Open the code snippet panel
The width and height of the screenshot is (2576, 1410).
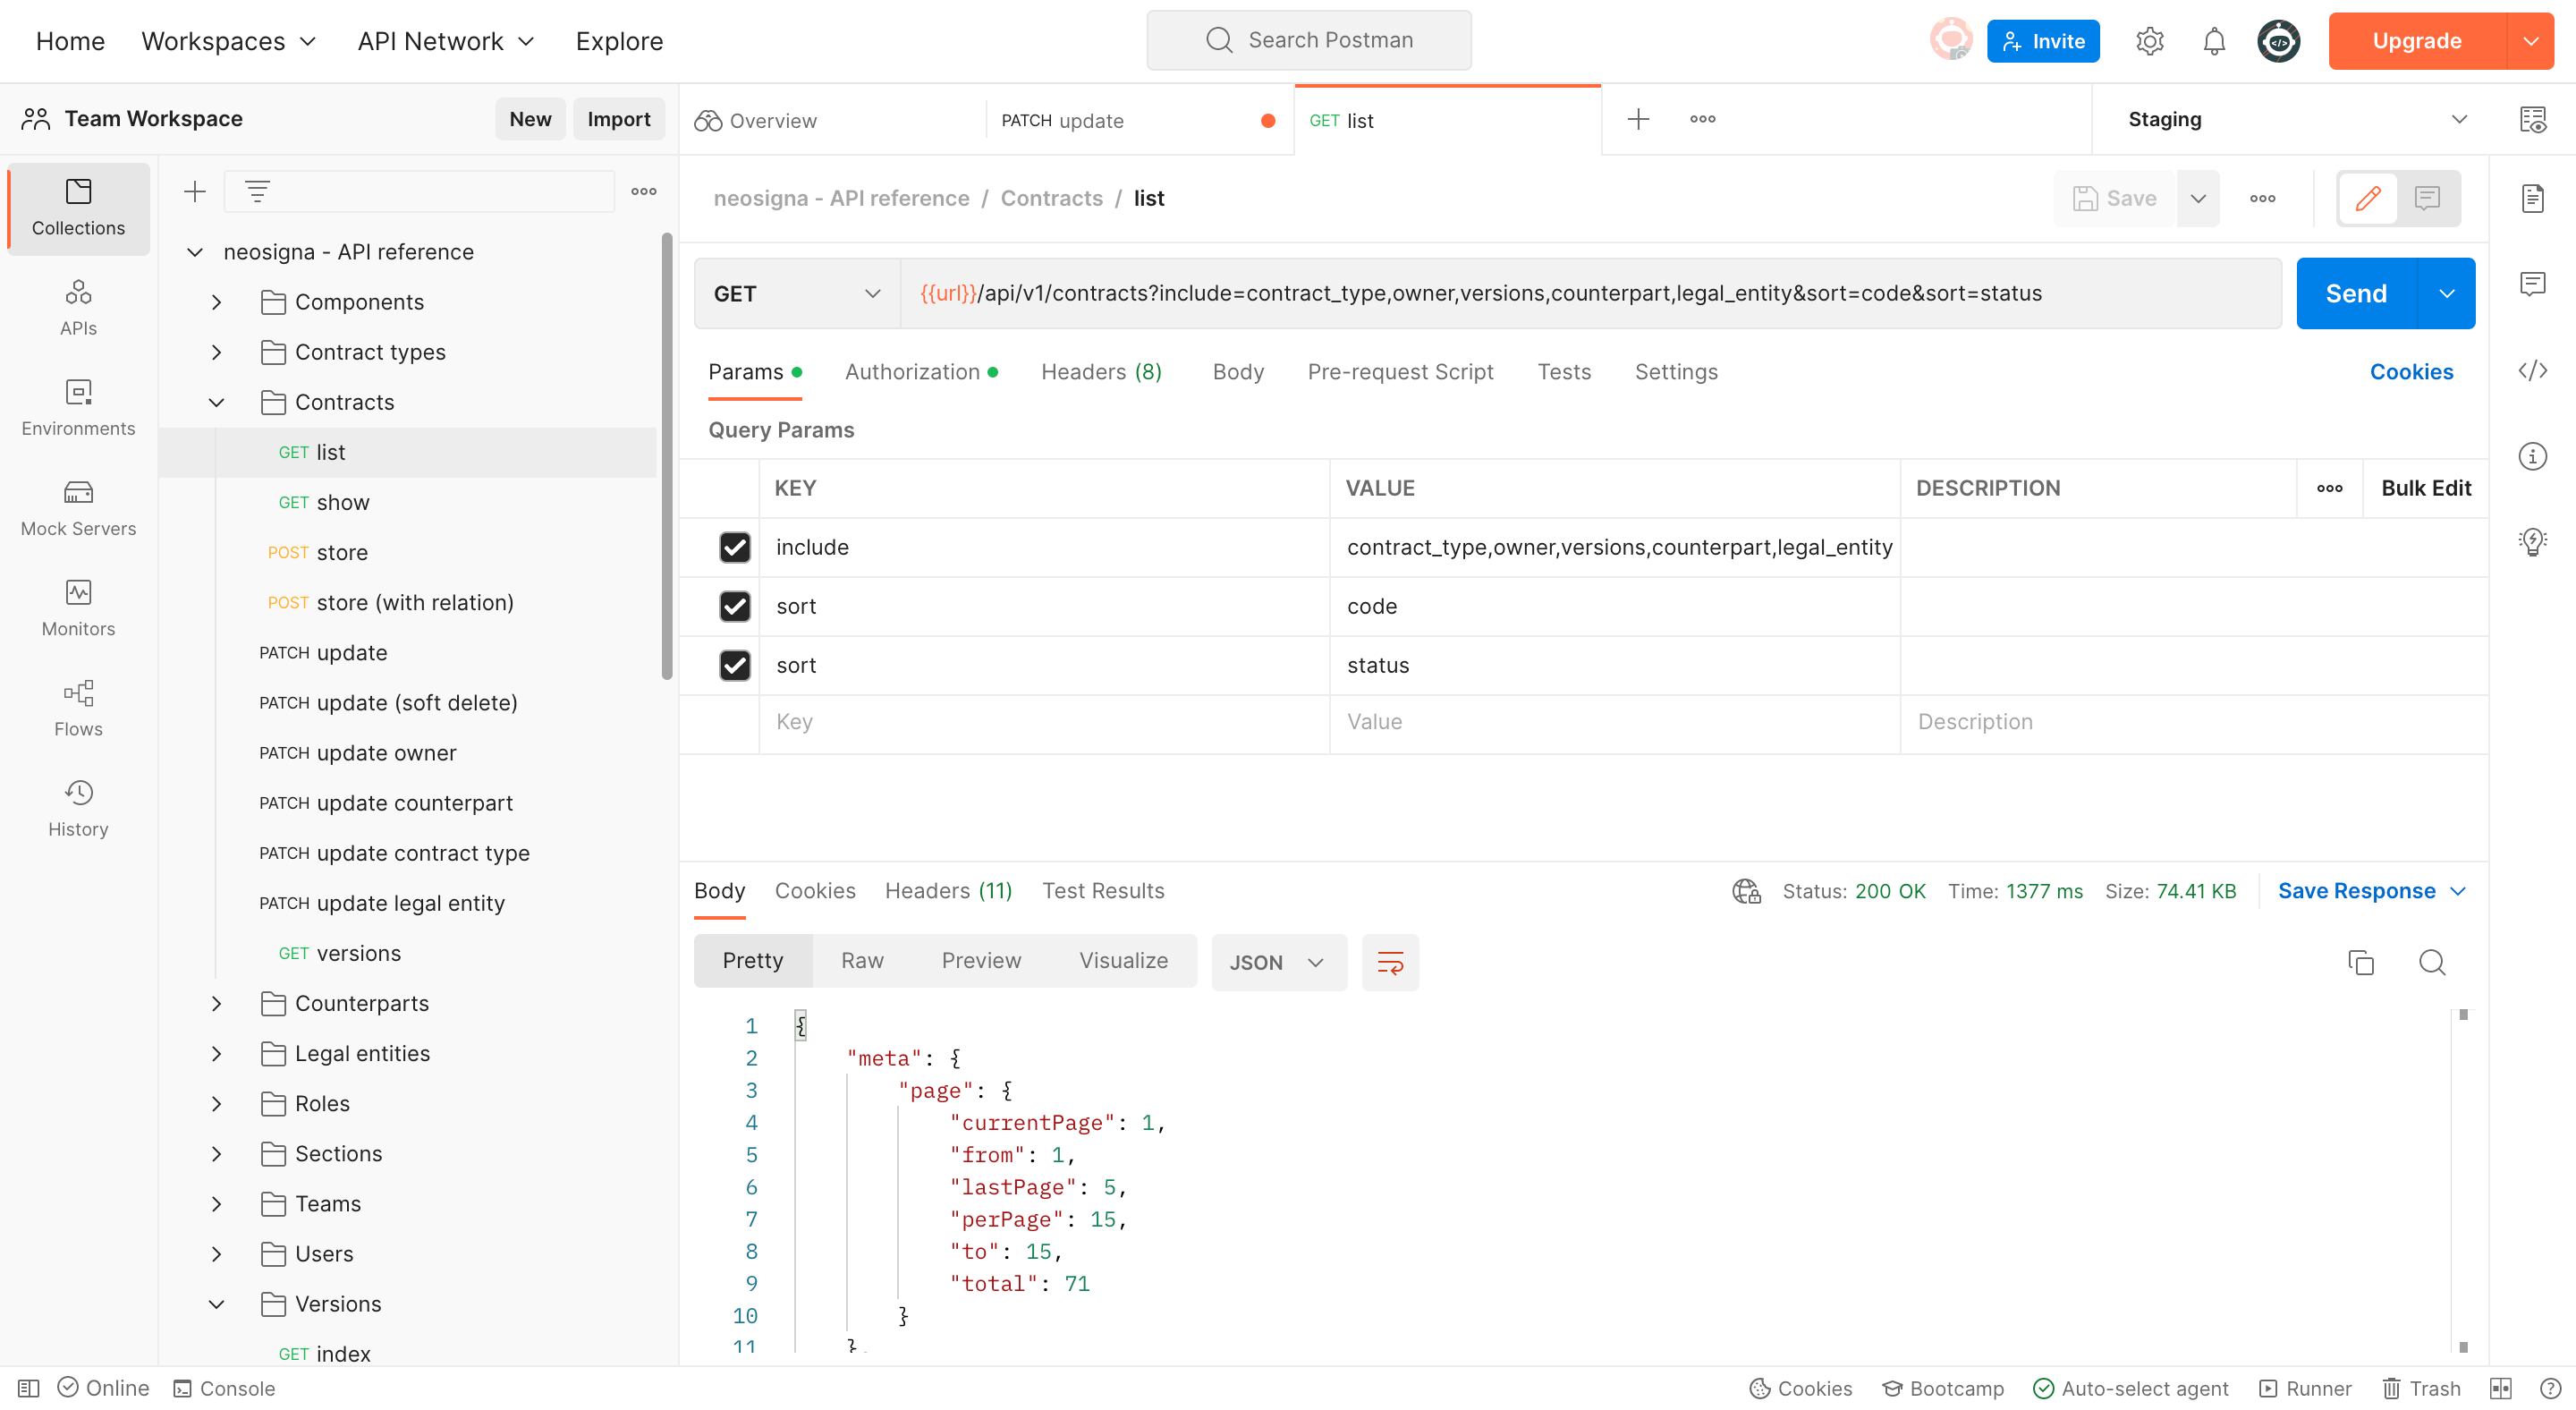coord(2534,370)
